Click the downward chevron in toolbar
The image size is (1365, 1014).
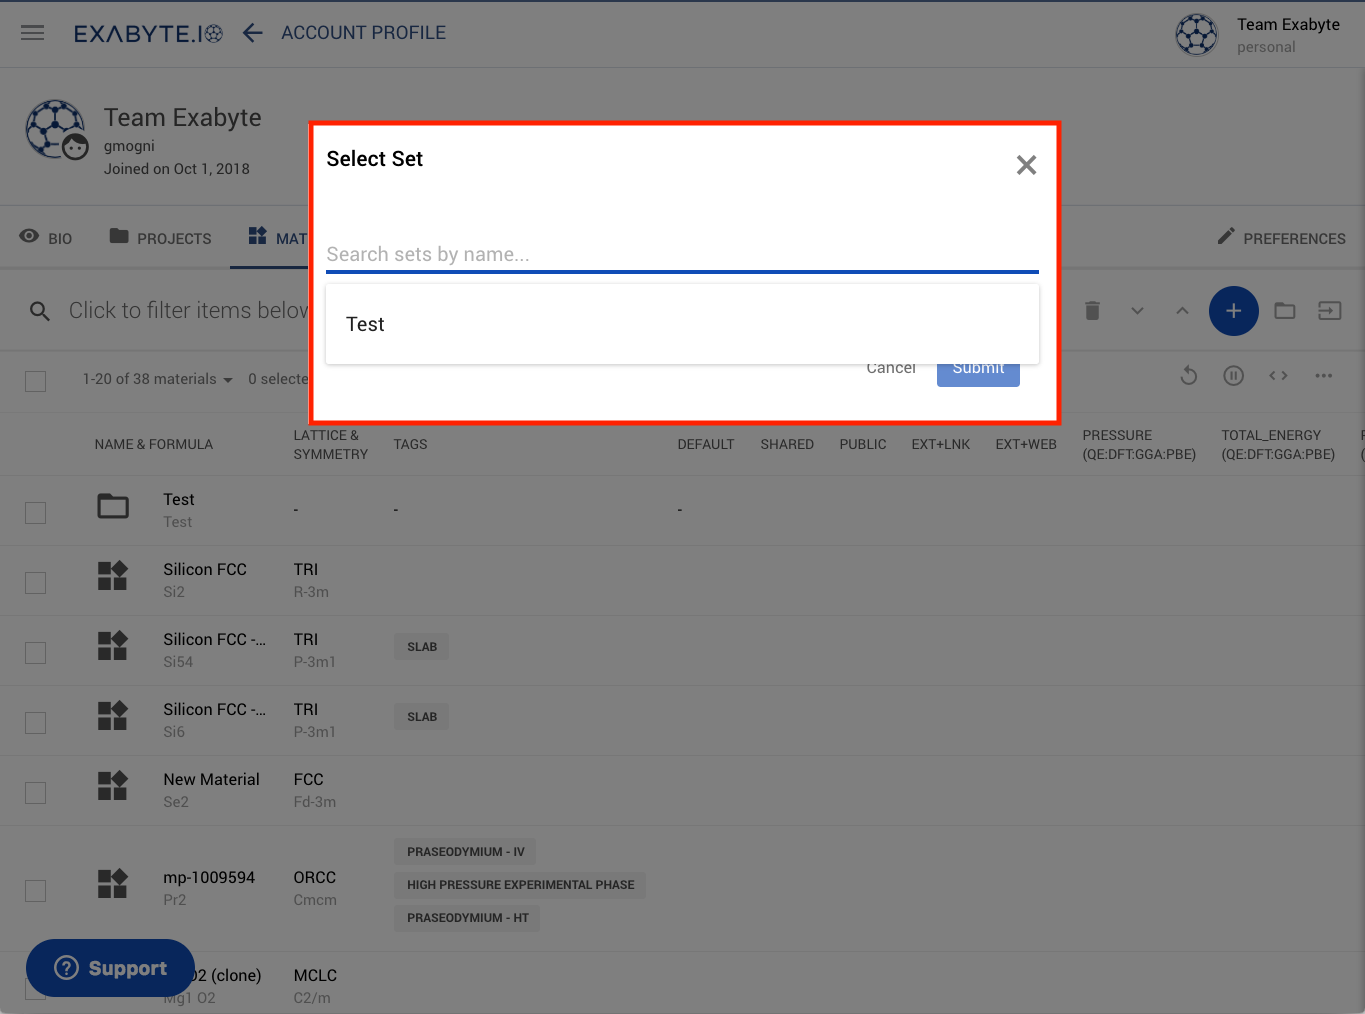click(1137, 311)
